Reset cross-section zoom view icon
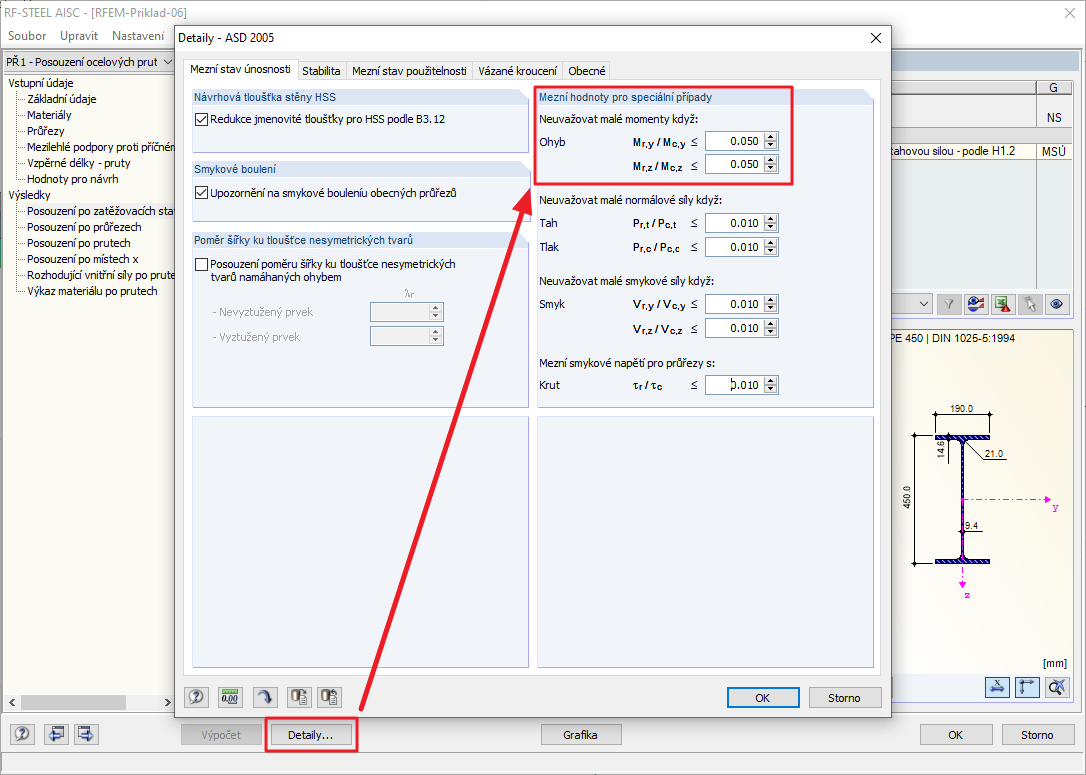This screenshot has height=775, width=1086. (1057, 687)
